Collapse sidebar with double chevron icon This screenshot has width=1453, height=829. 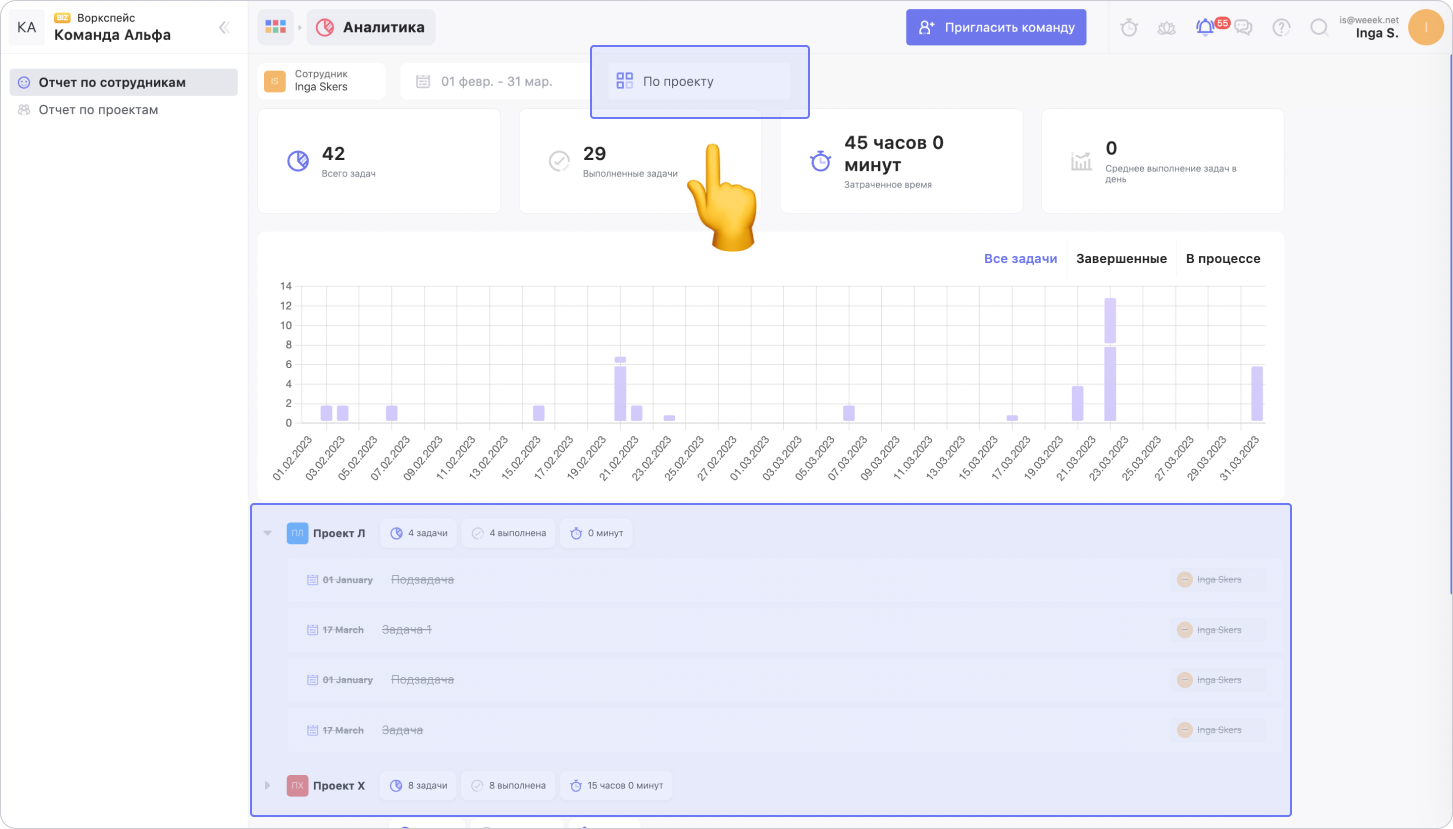pyautogui.click(x=224, y=28)
